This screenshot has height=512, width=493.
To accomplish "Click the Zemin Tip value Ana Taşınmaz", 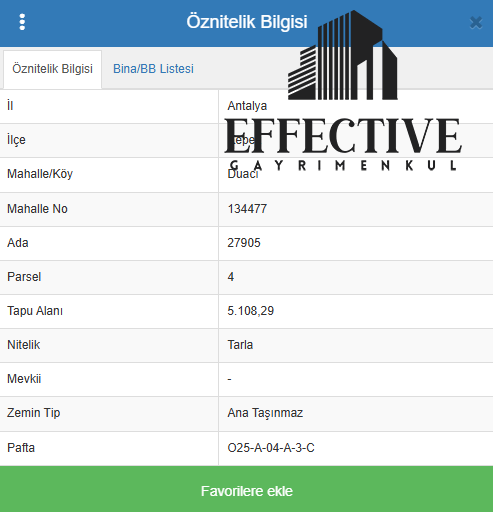I will coord(265,413).
